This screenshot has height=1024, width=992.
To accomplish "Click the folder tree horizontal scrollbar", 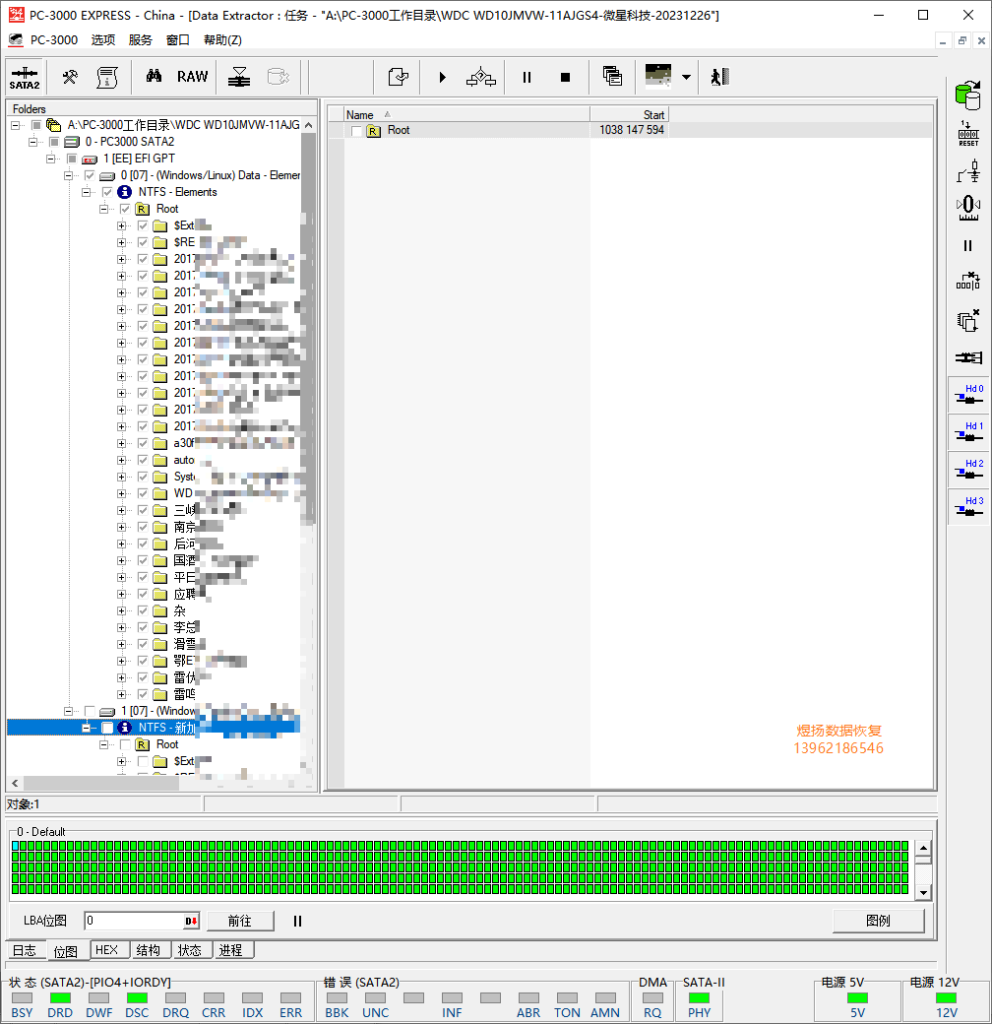I will (x=101, y=783).
